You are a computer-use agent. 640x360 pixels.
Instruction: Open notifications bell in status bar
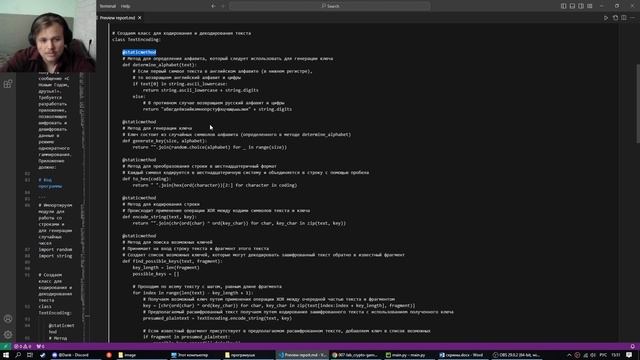click(633, 346)
